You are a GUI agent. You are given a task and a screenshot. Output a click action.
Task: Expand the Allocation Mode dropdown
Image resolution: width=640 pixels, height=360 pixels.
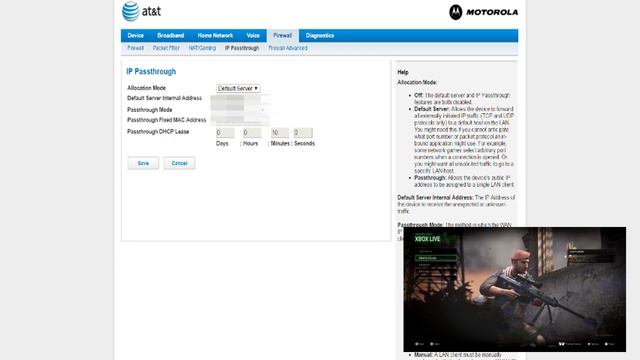(238, 88)
